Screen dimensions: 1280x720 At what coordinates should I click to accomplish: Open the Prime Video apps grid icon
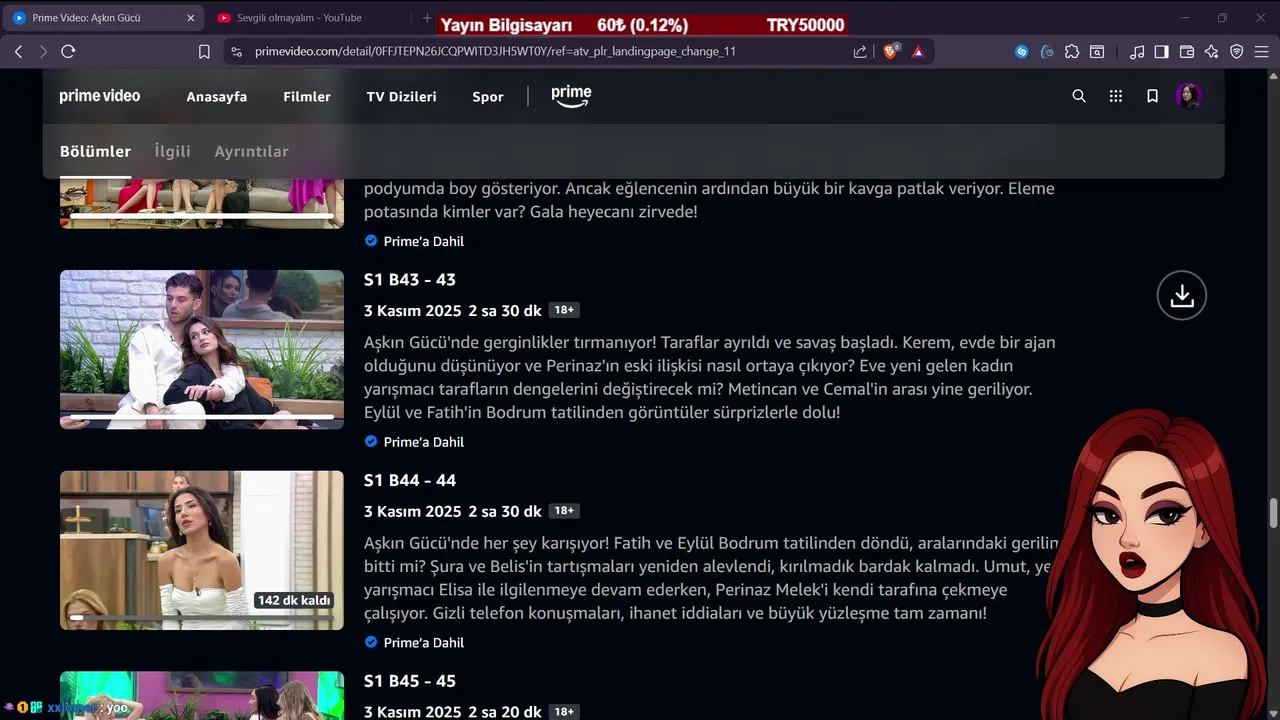click(1116, 96)
